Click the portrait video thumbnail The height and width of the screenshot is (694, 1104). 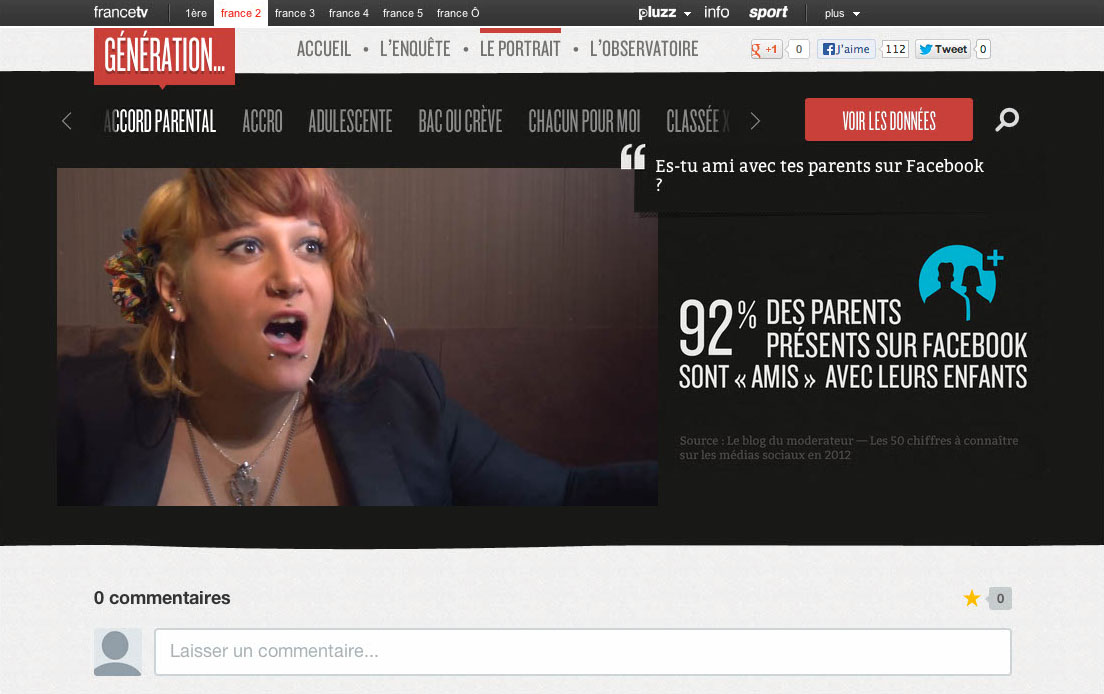click(x=357, y=336)
